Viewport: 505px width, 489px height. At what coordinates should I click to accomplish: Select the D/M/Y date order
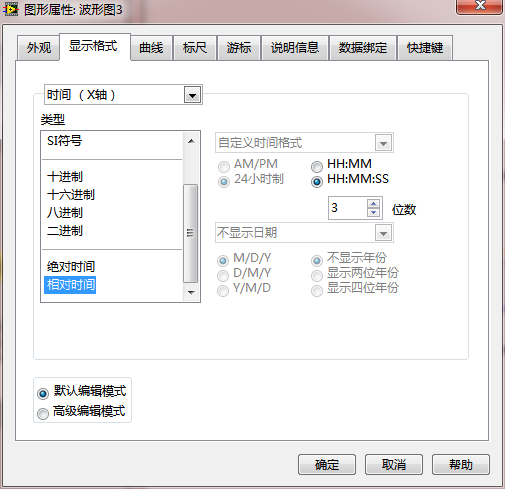pos(223,275)
